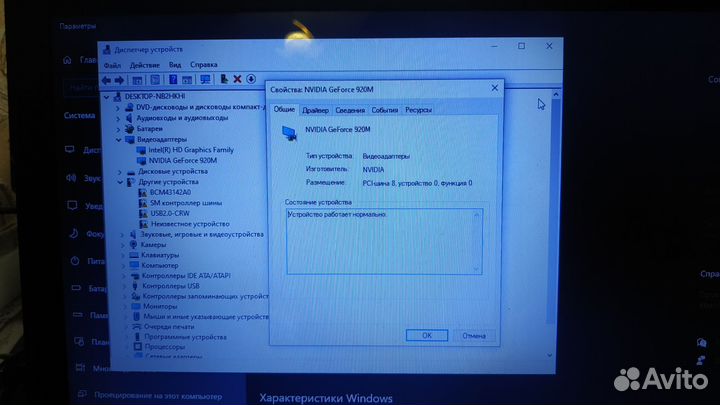The image size is (720, 405).
Task: Switch to the Драйвер tab
Action: 315,110
